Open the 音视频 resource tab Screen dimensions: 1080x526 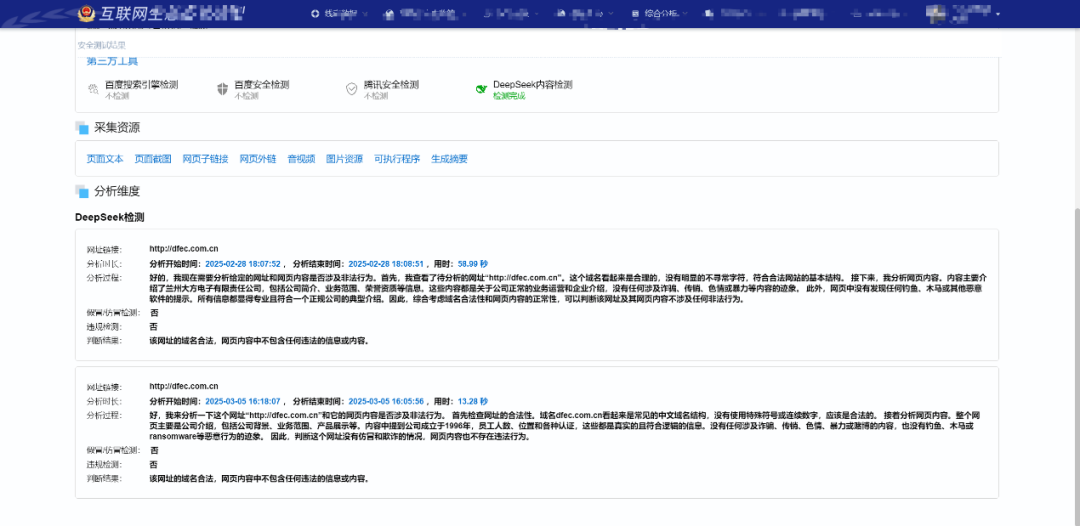pyautogui.click(x=301, y=159)
